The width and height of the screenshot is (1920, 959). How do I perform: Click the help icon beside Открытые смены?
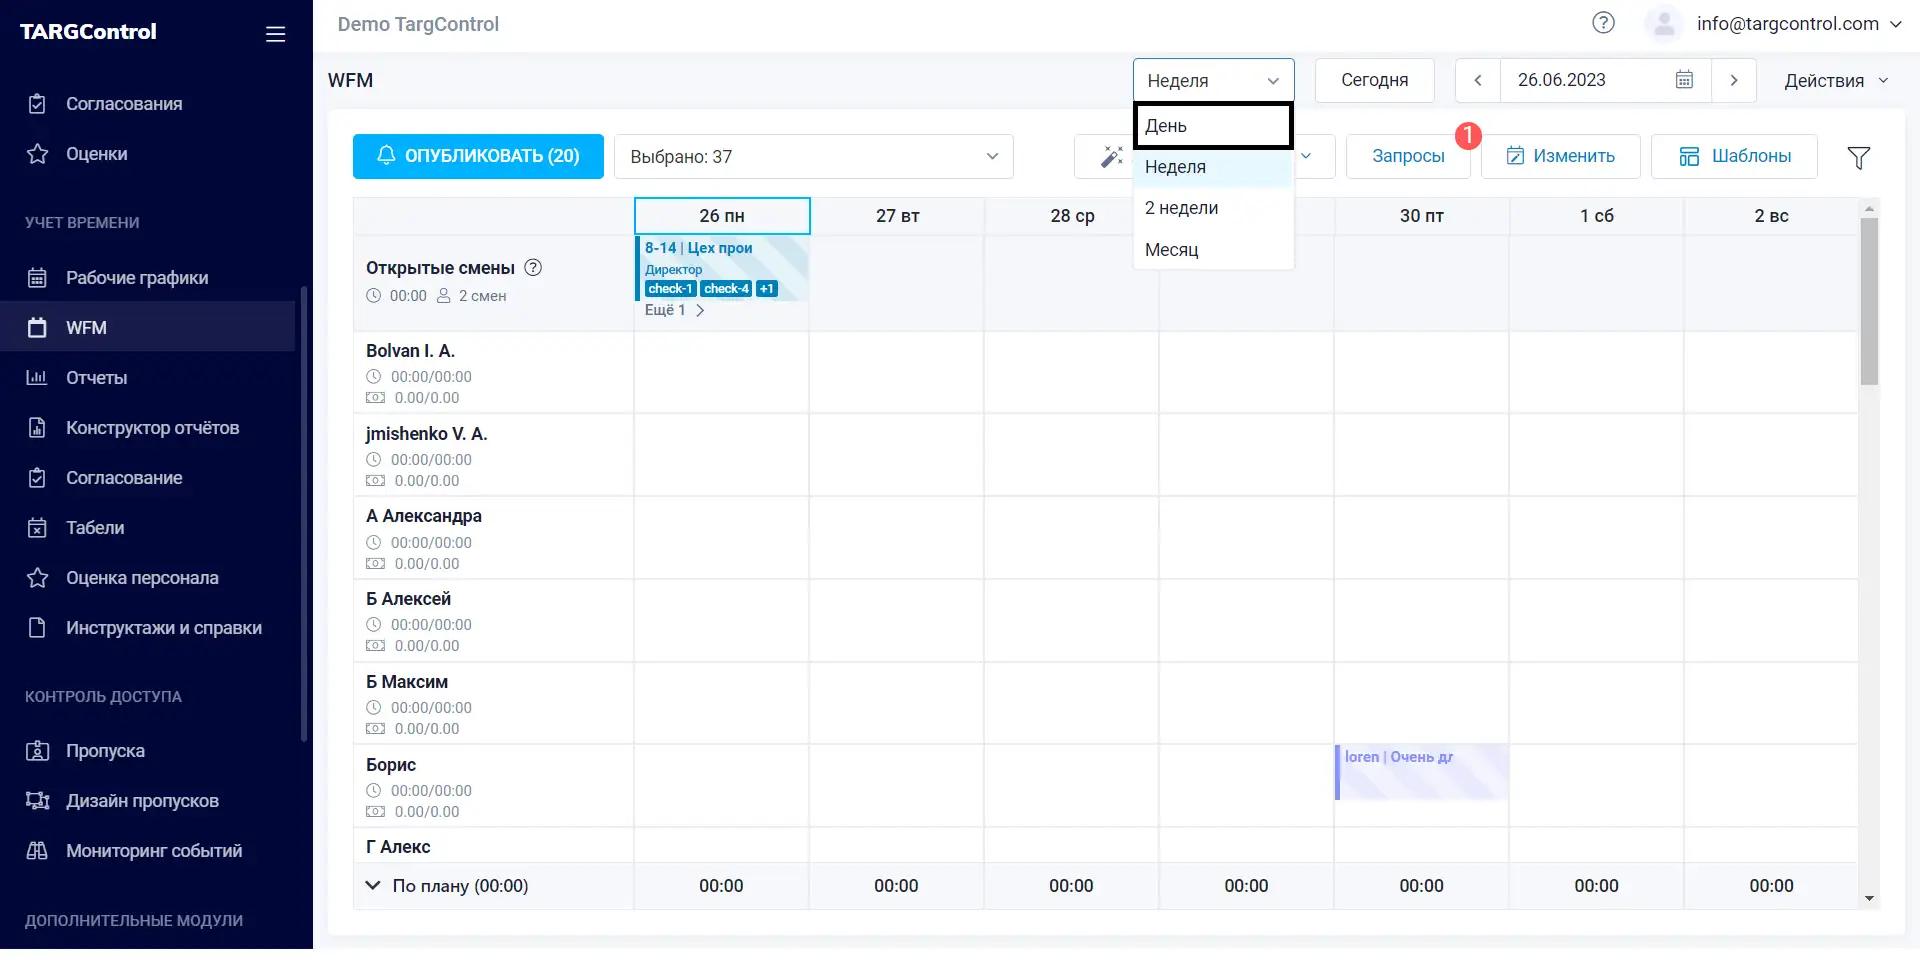click(x=533, y=267)
